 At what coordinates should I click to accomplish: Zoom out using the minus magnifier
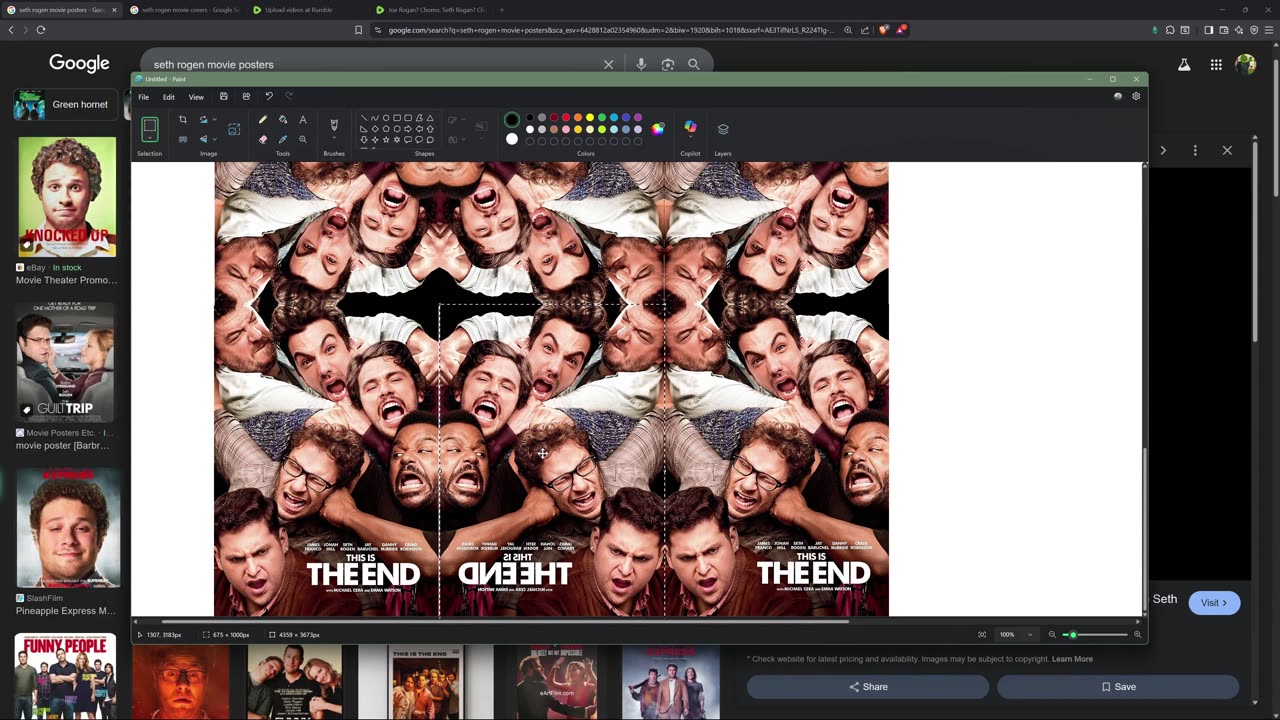1052,634
